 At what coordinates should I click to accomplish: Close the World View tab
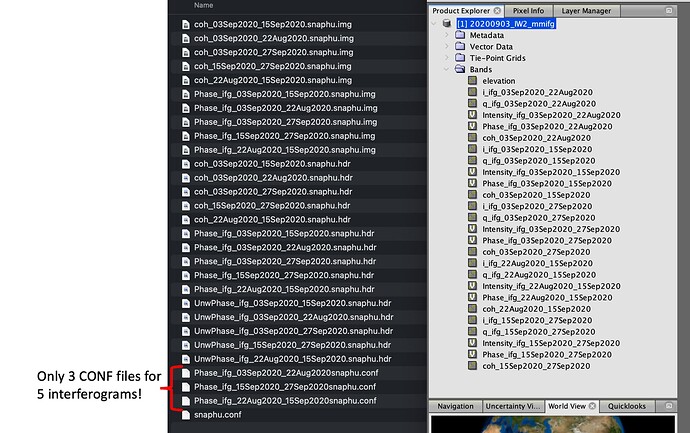tap(592, 406)
